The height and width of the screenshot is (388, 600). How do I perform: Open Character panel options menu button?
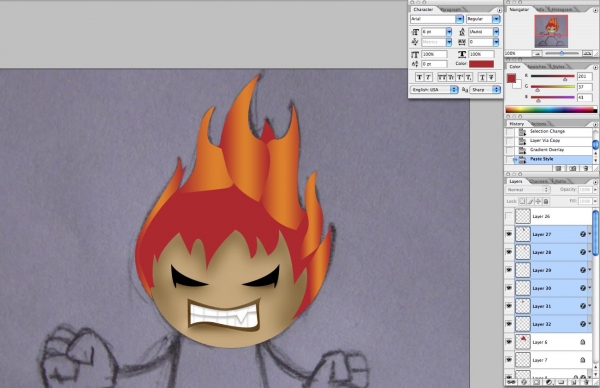coord(499,10)
